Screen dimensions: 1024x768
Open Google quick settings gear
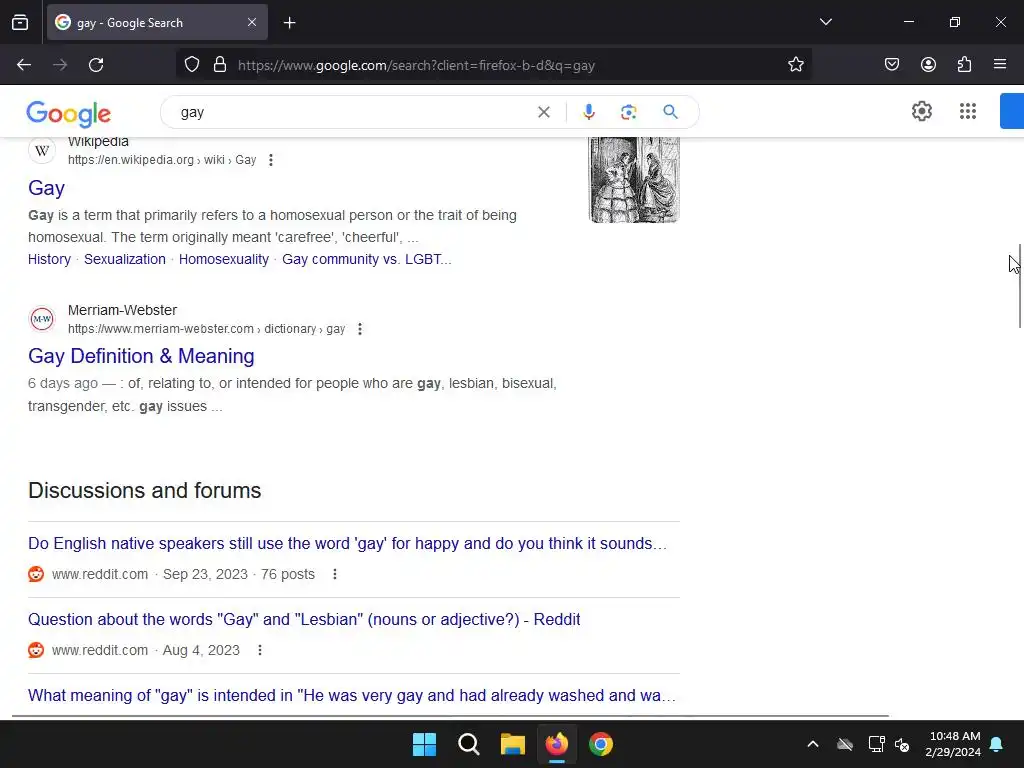click(x=921, y=112)
